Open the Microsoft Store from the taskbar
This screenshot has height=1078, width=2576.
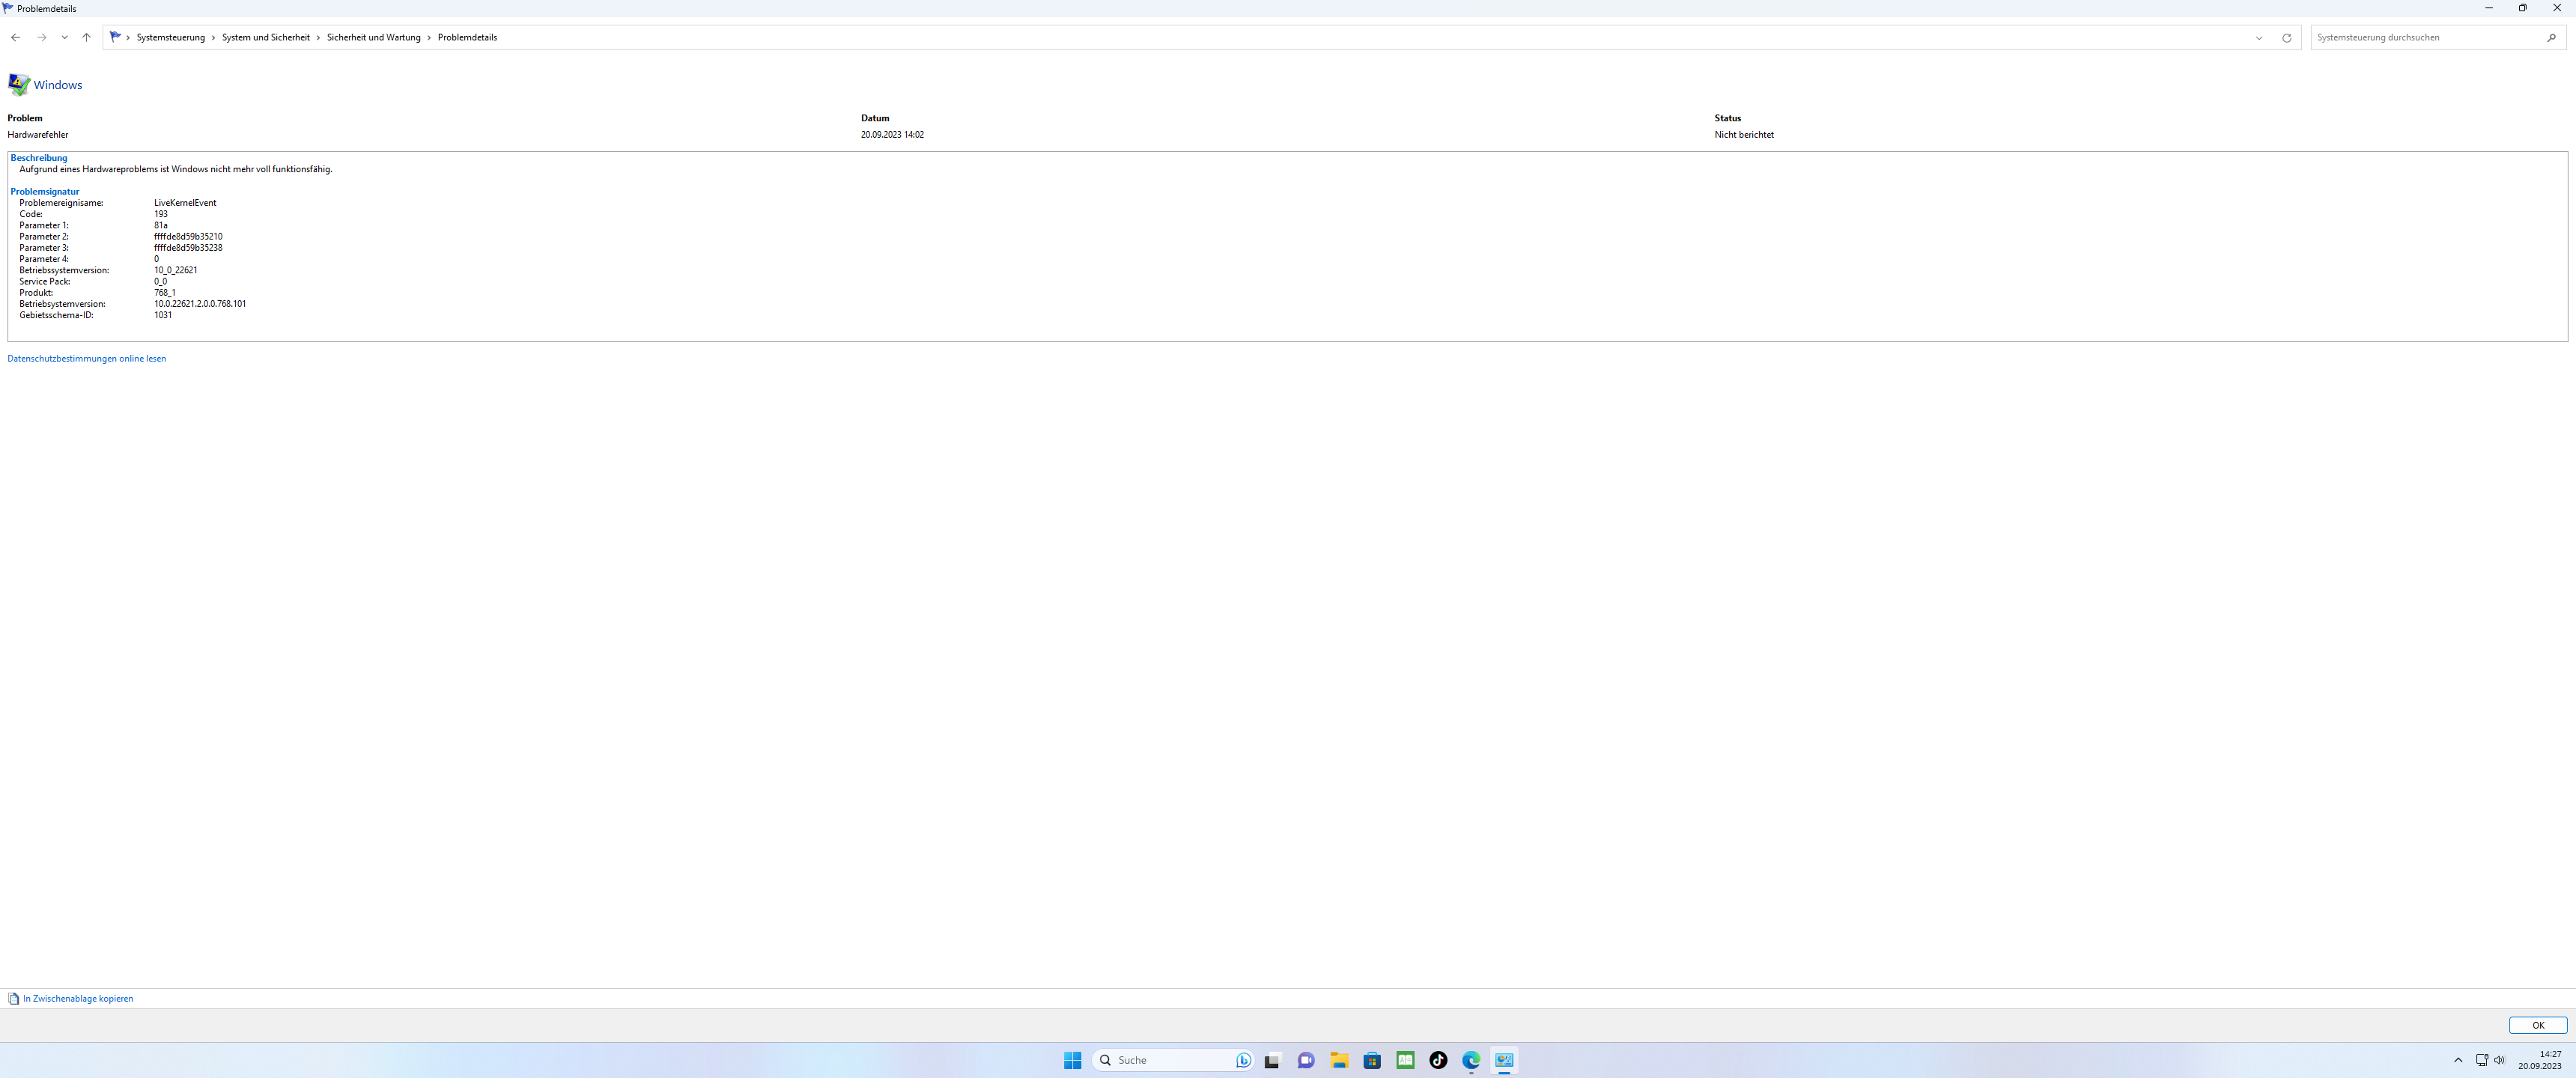coord(1372,1060)
